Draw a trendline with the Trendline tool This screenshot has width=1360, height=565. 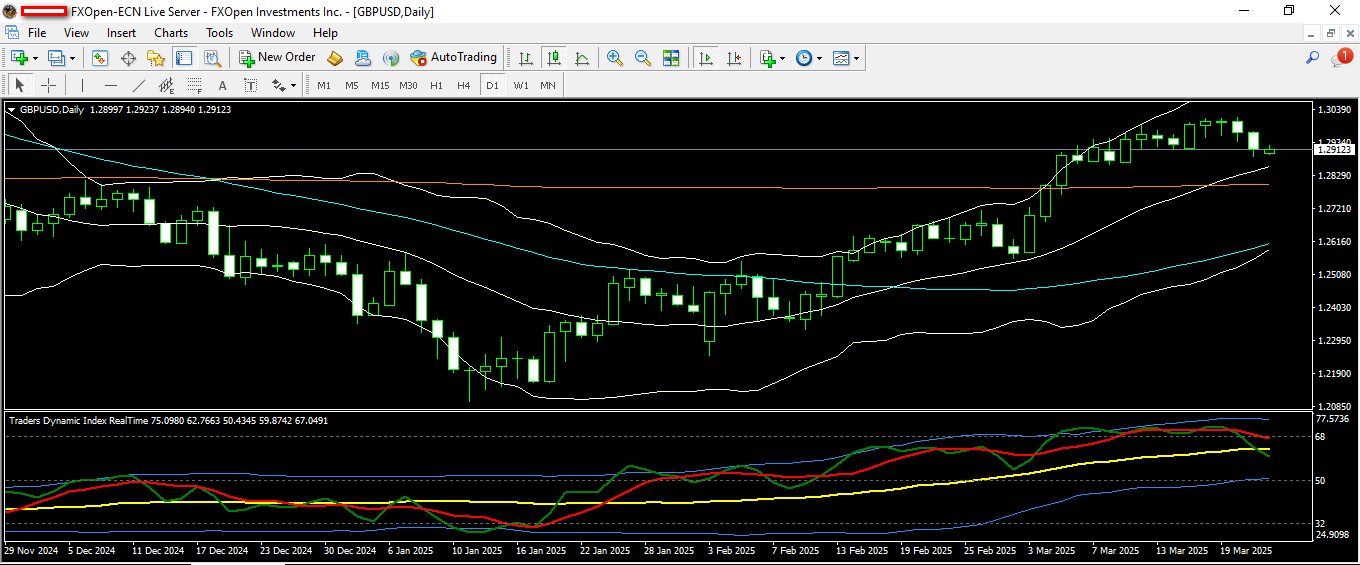coord(139,85)
